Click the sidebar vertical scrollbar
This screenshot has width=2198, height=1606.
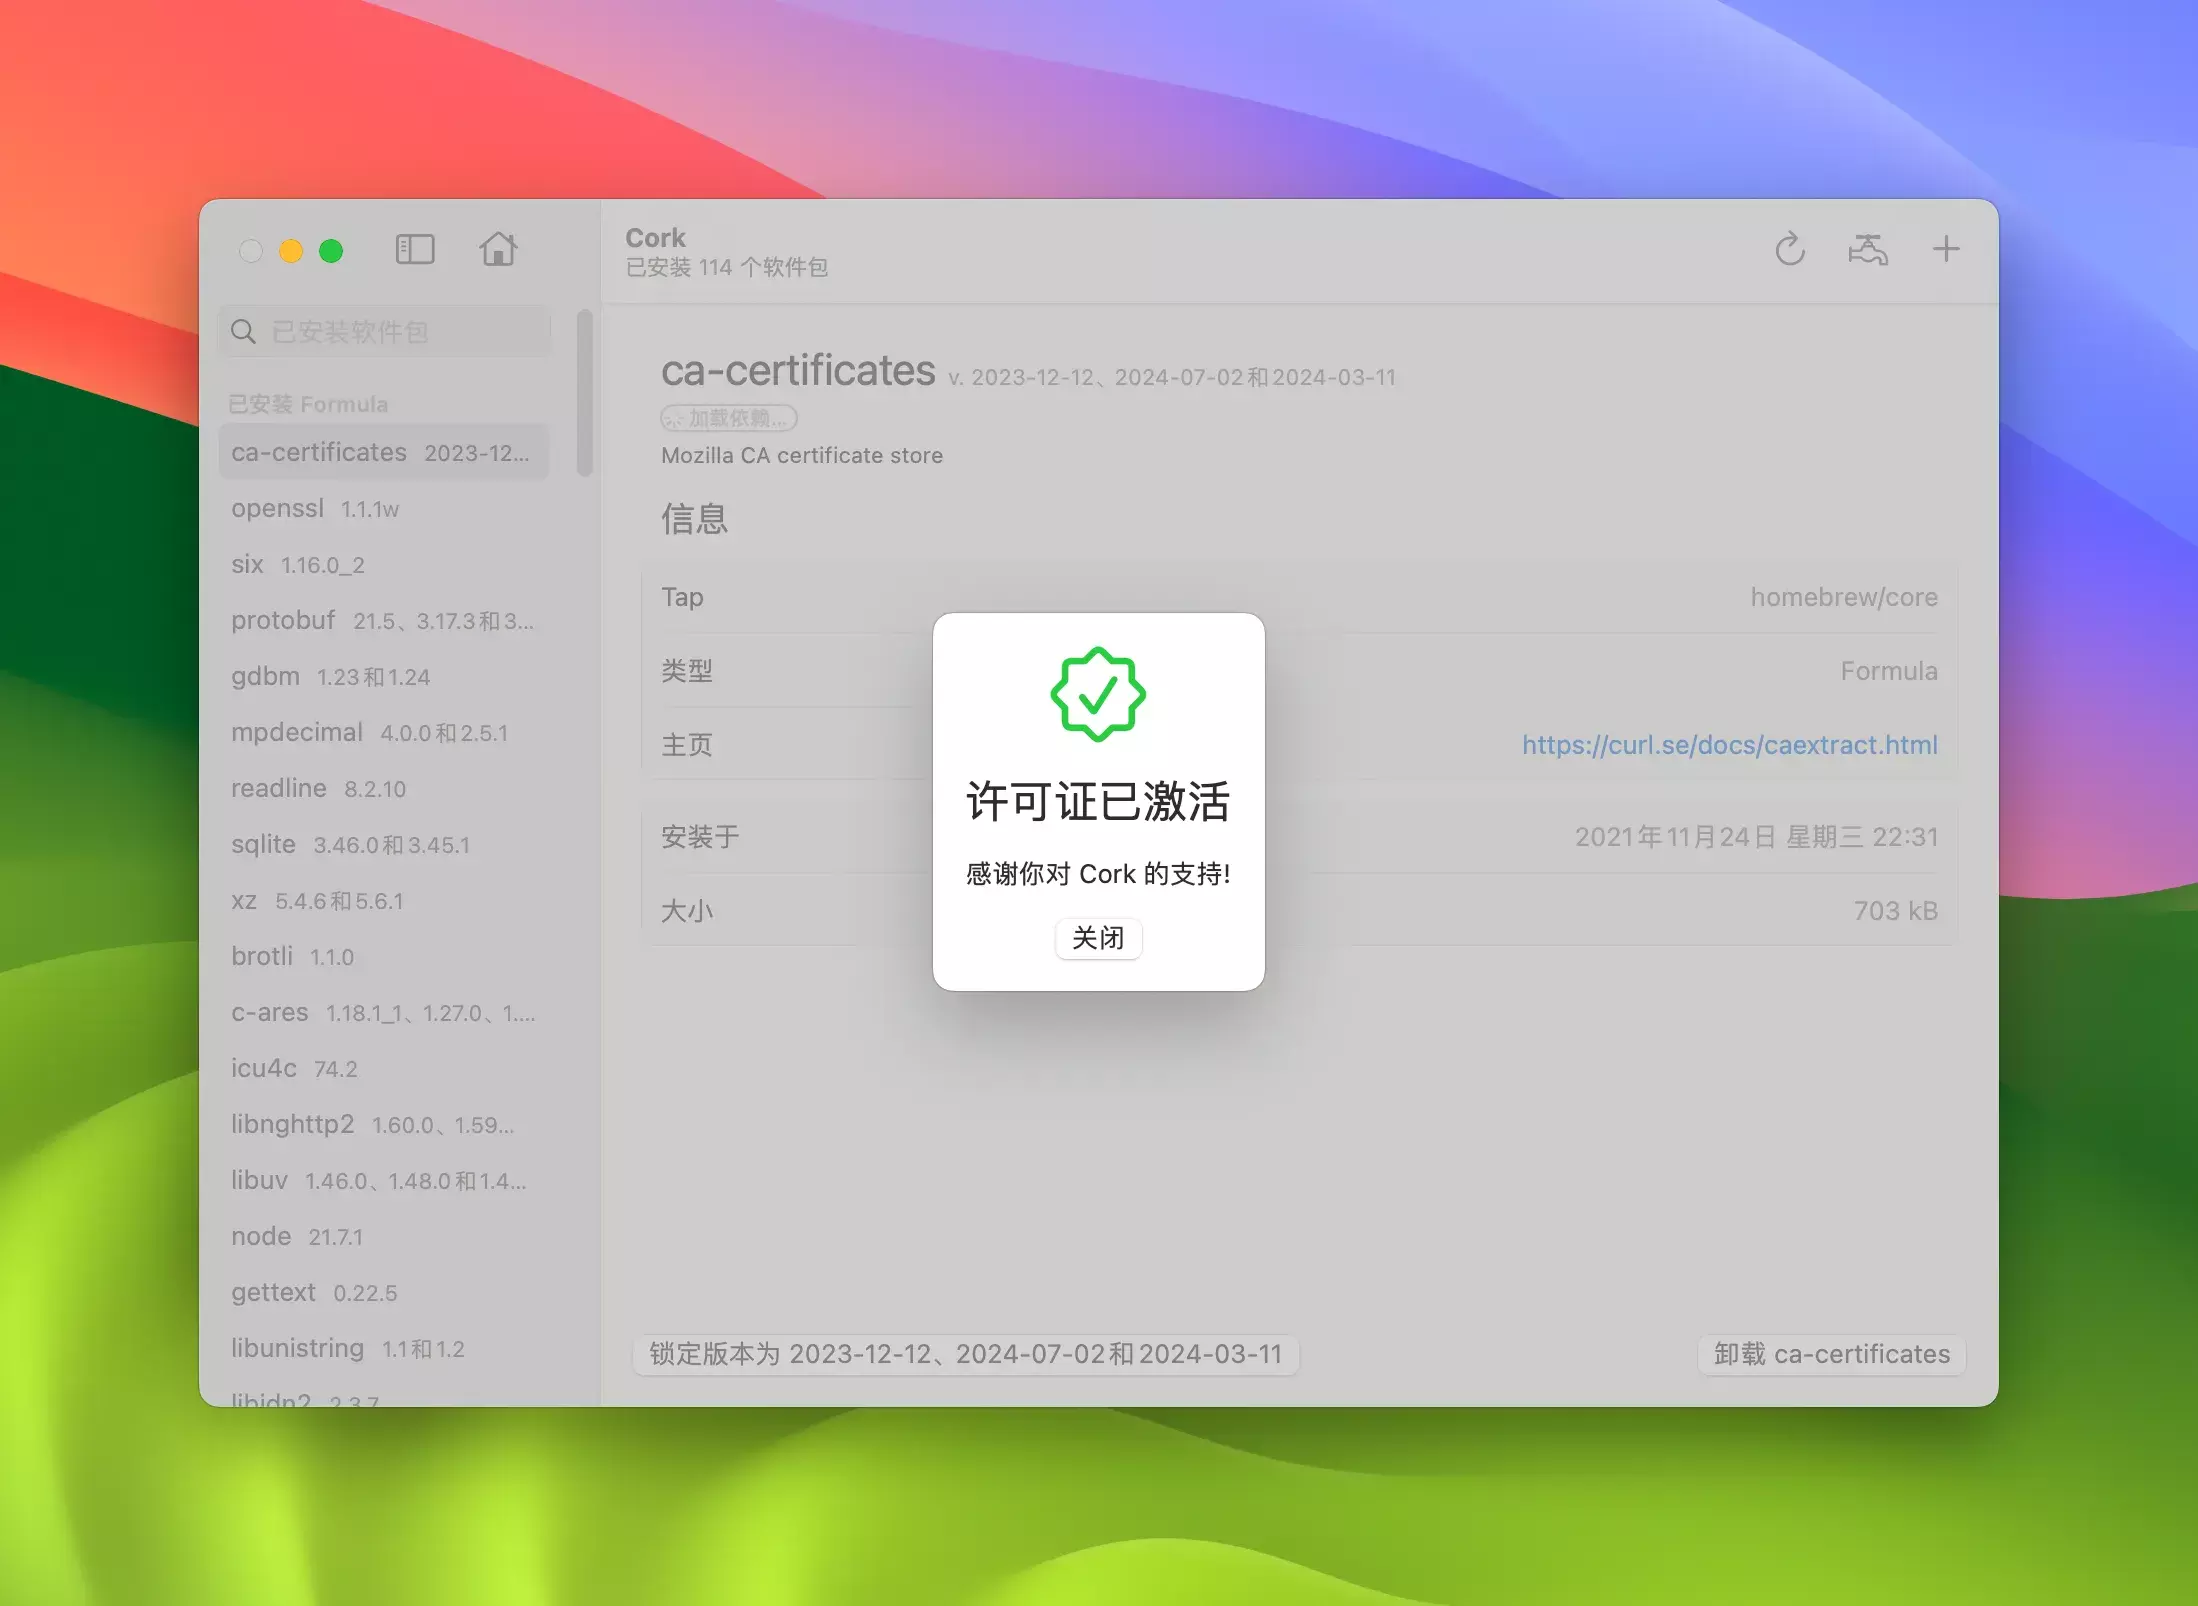coord(585,393)
